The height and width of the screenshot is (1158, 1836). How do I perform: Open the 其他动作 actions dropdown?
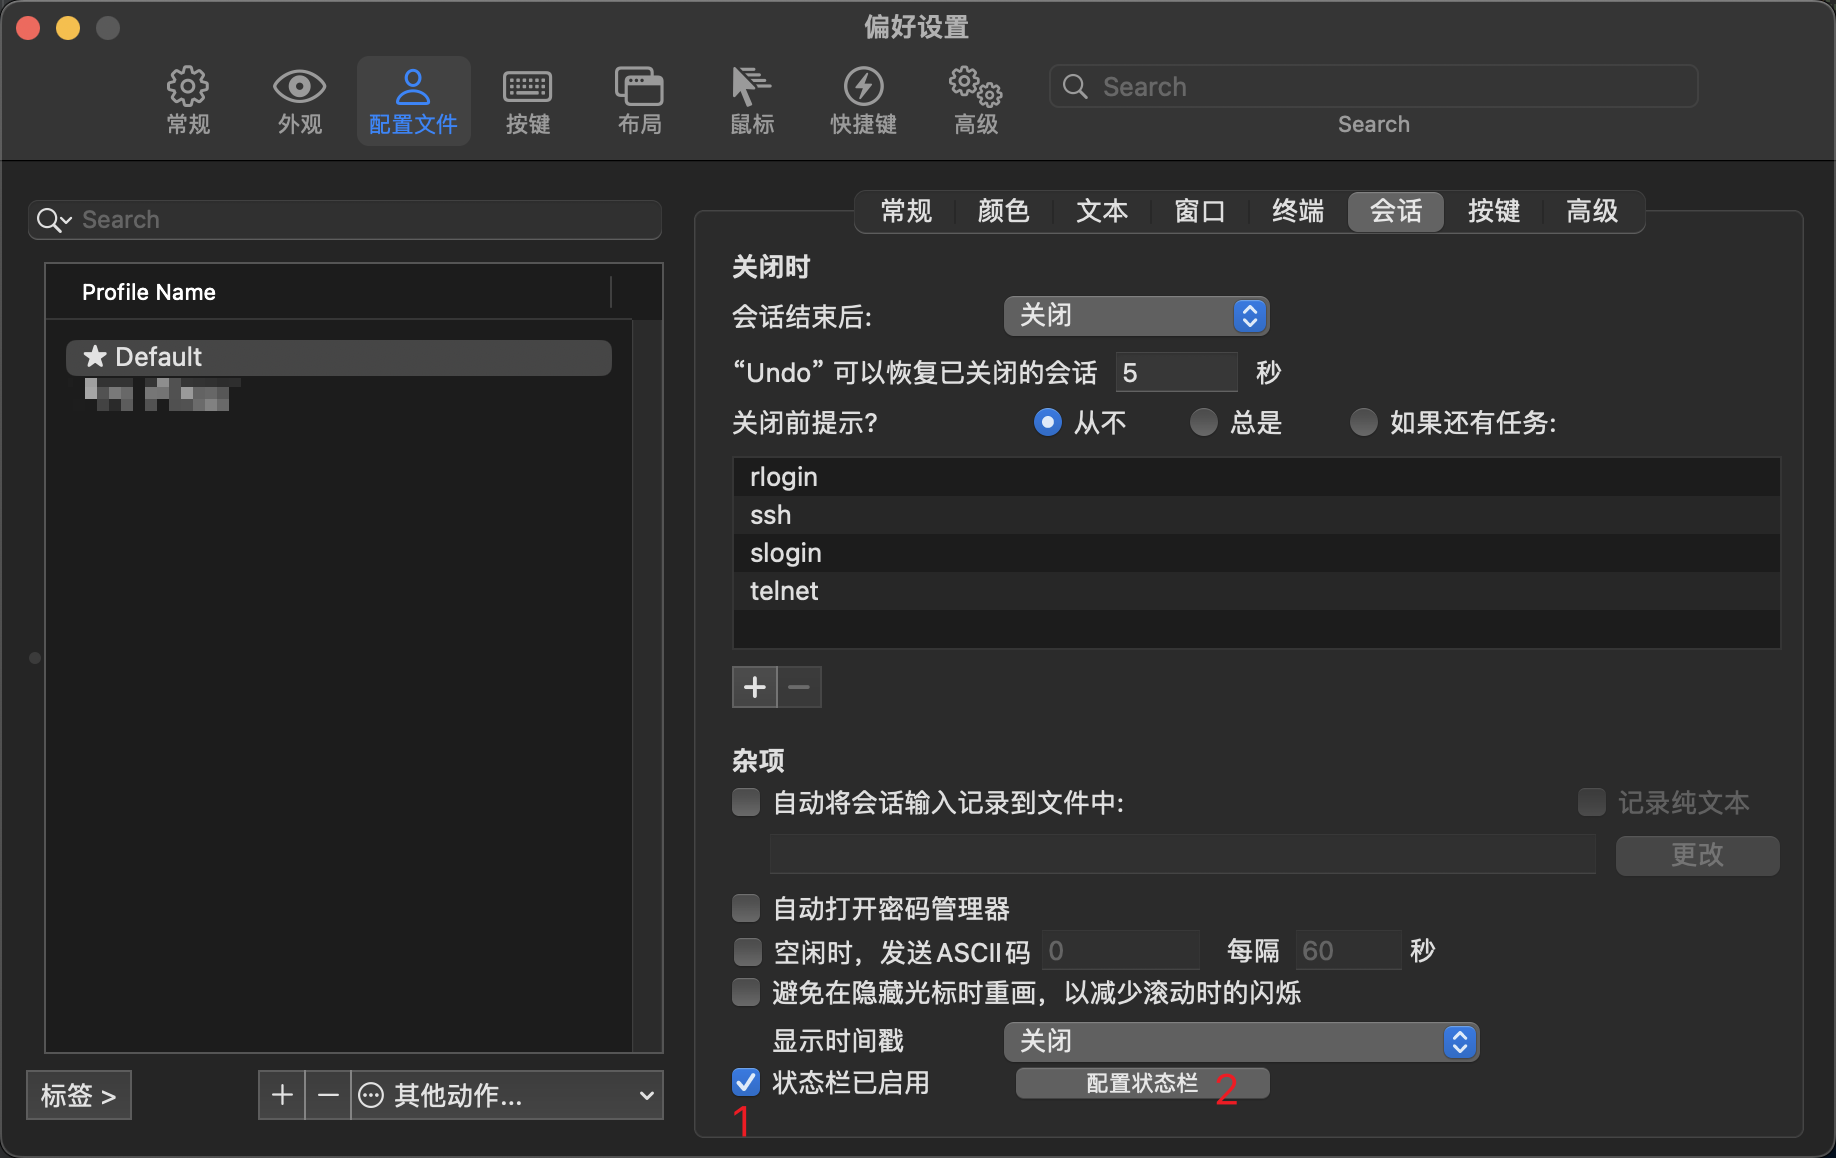click(508, 1096)
